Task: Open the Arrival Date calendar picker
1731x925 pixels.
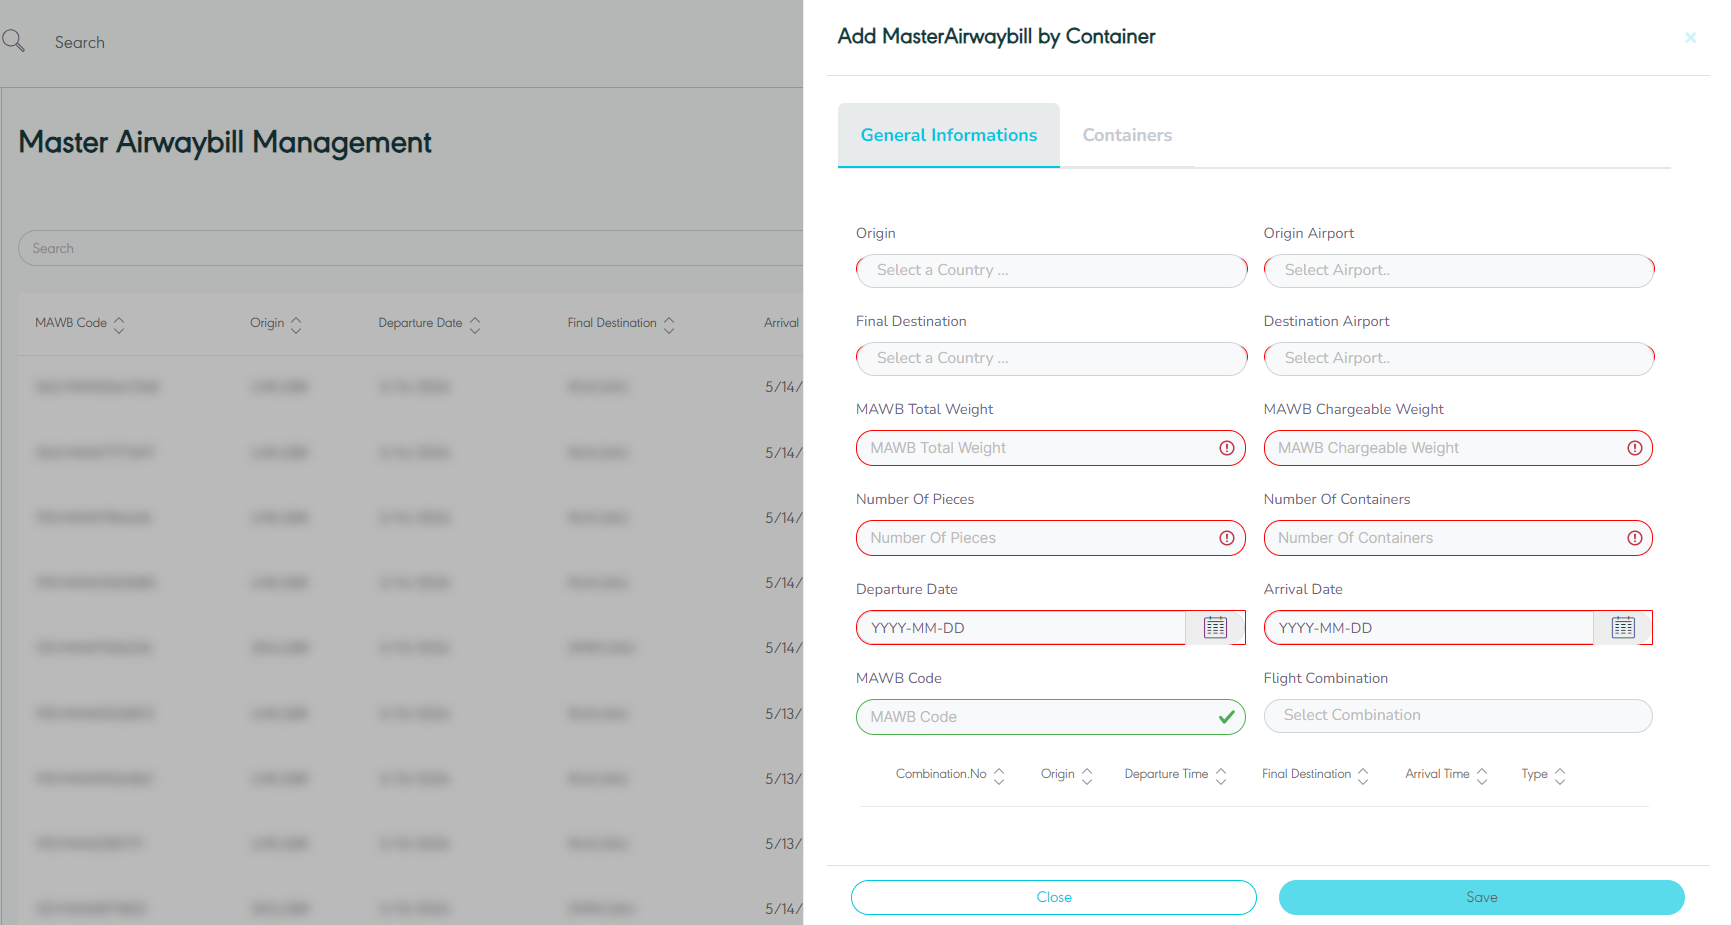Action: click(x=1622, y=628)
